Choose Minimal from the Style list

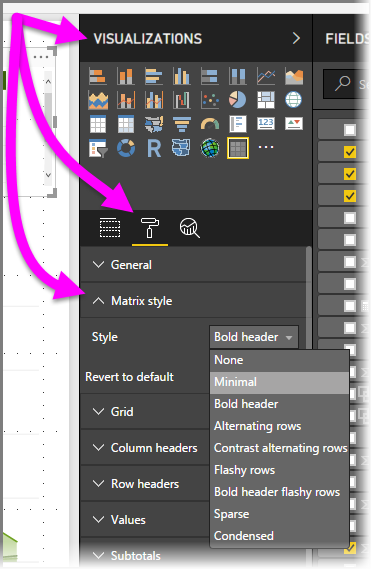(279, 382)
